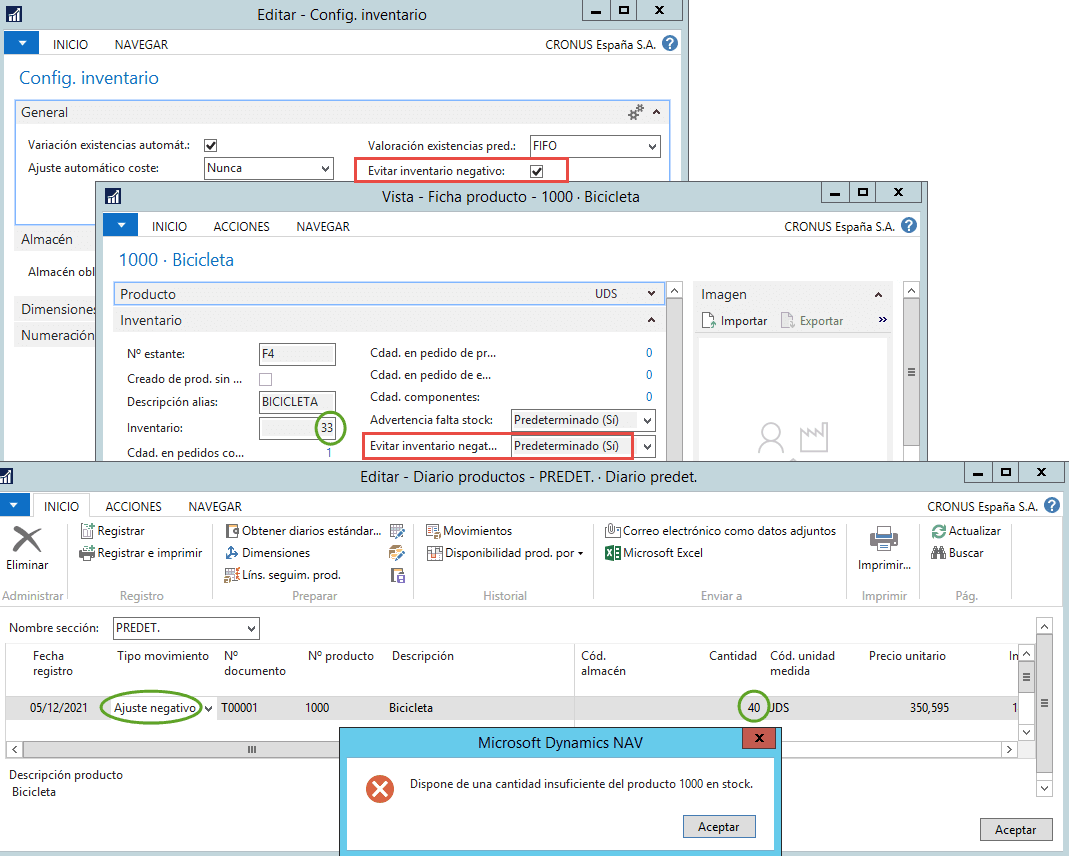Screen dimensions: 1069x856
Task: Open the Ajuste automático coste dropdown
Action: [323, 168]
